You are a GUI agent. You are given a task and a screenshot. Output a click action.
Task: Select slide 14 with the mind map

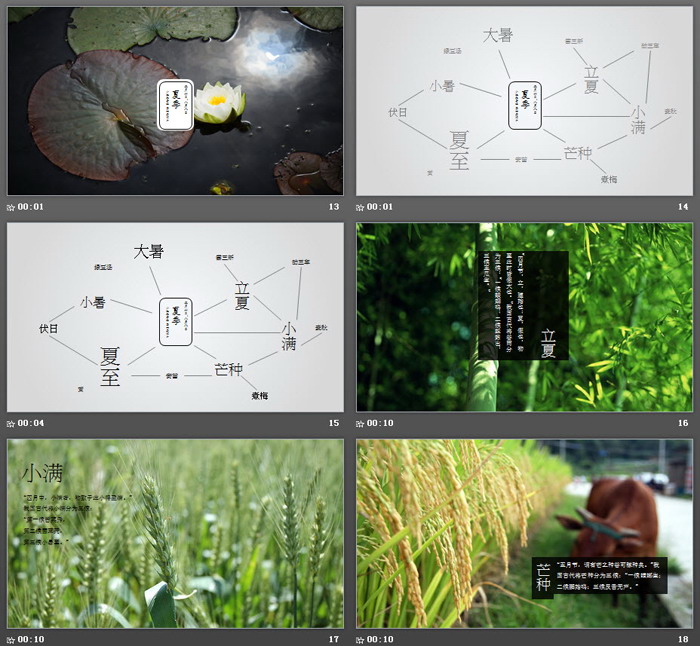pyautogui.click(x=524, y=101)
